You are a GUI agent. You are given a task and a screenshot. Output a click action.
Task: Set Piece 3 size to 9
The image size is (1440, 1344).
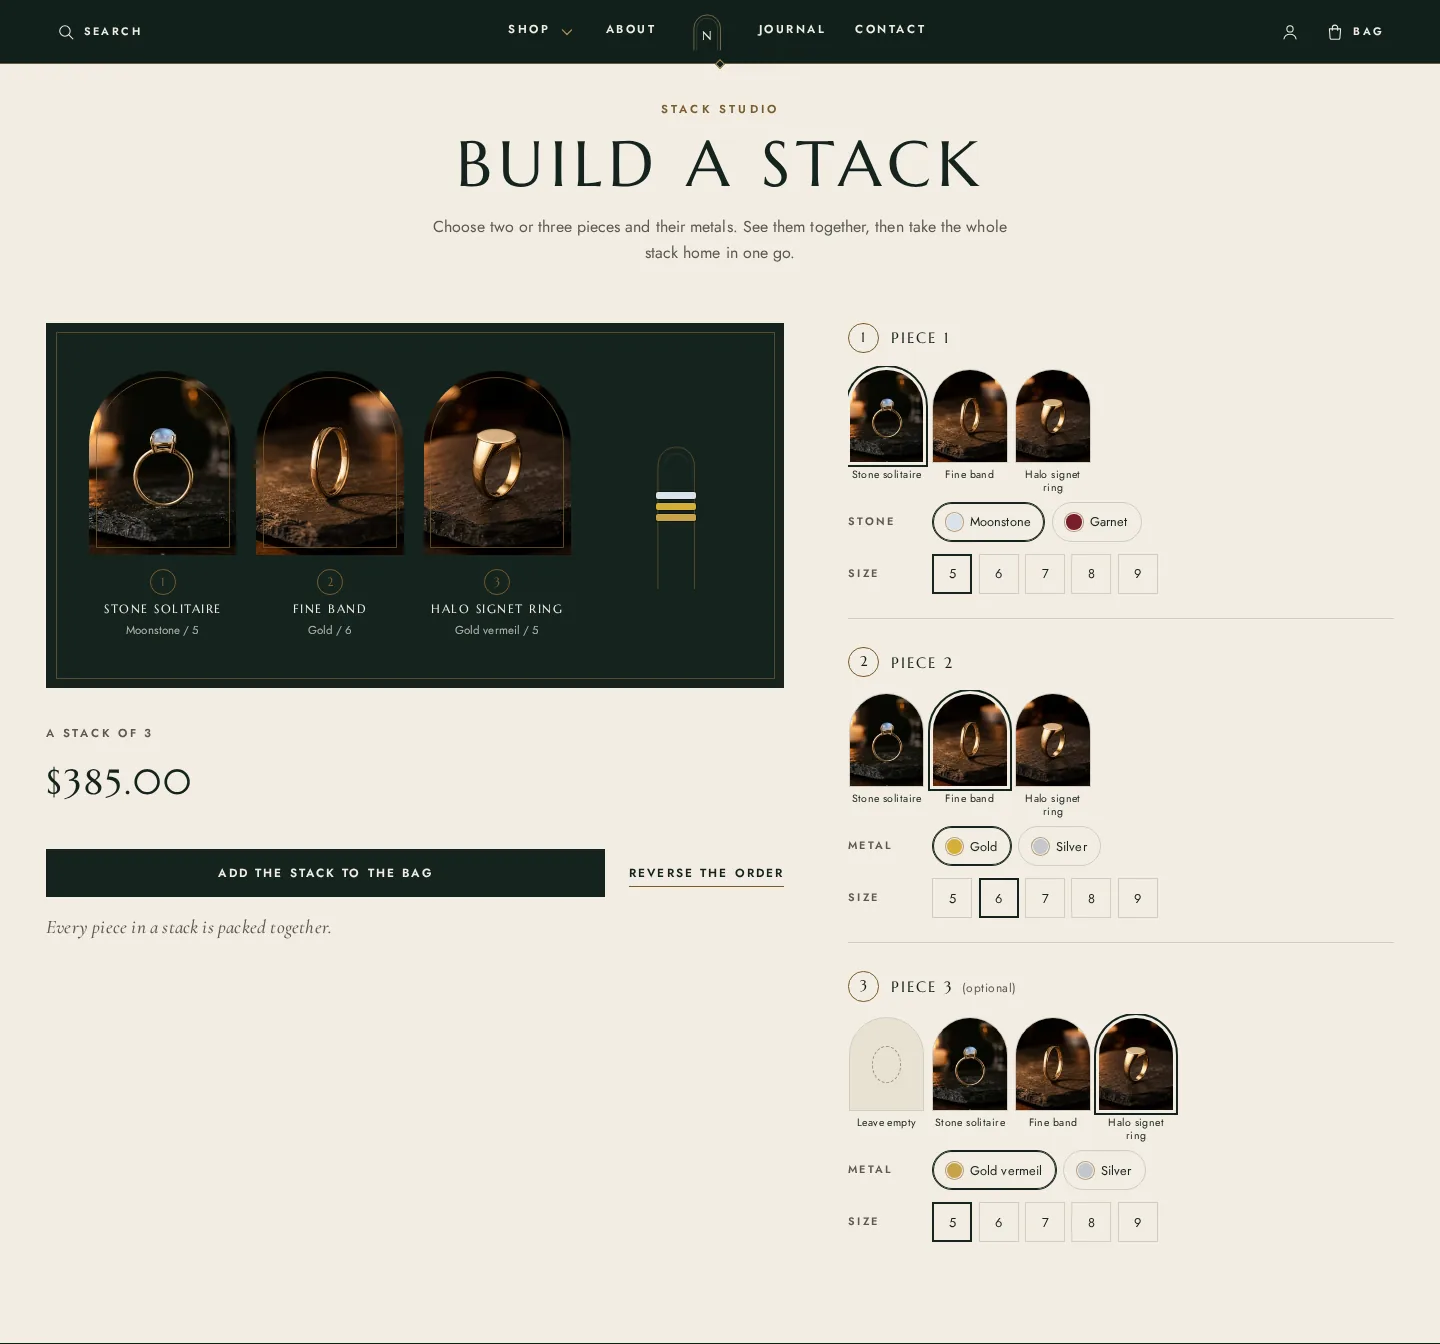(x=1138, y=1222)
